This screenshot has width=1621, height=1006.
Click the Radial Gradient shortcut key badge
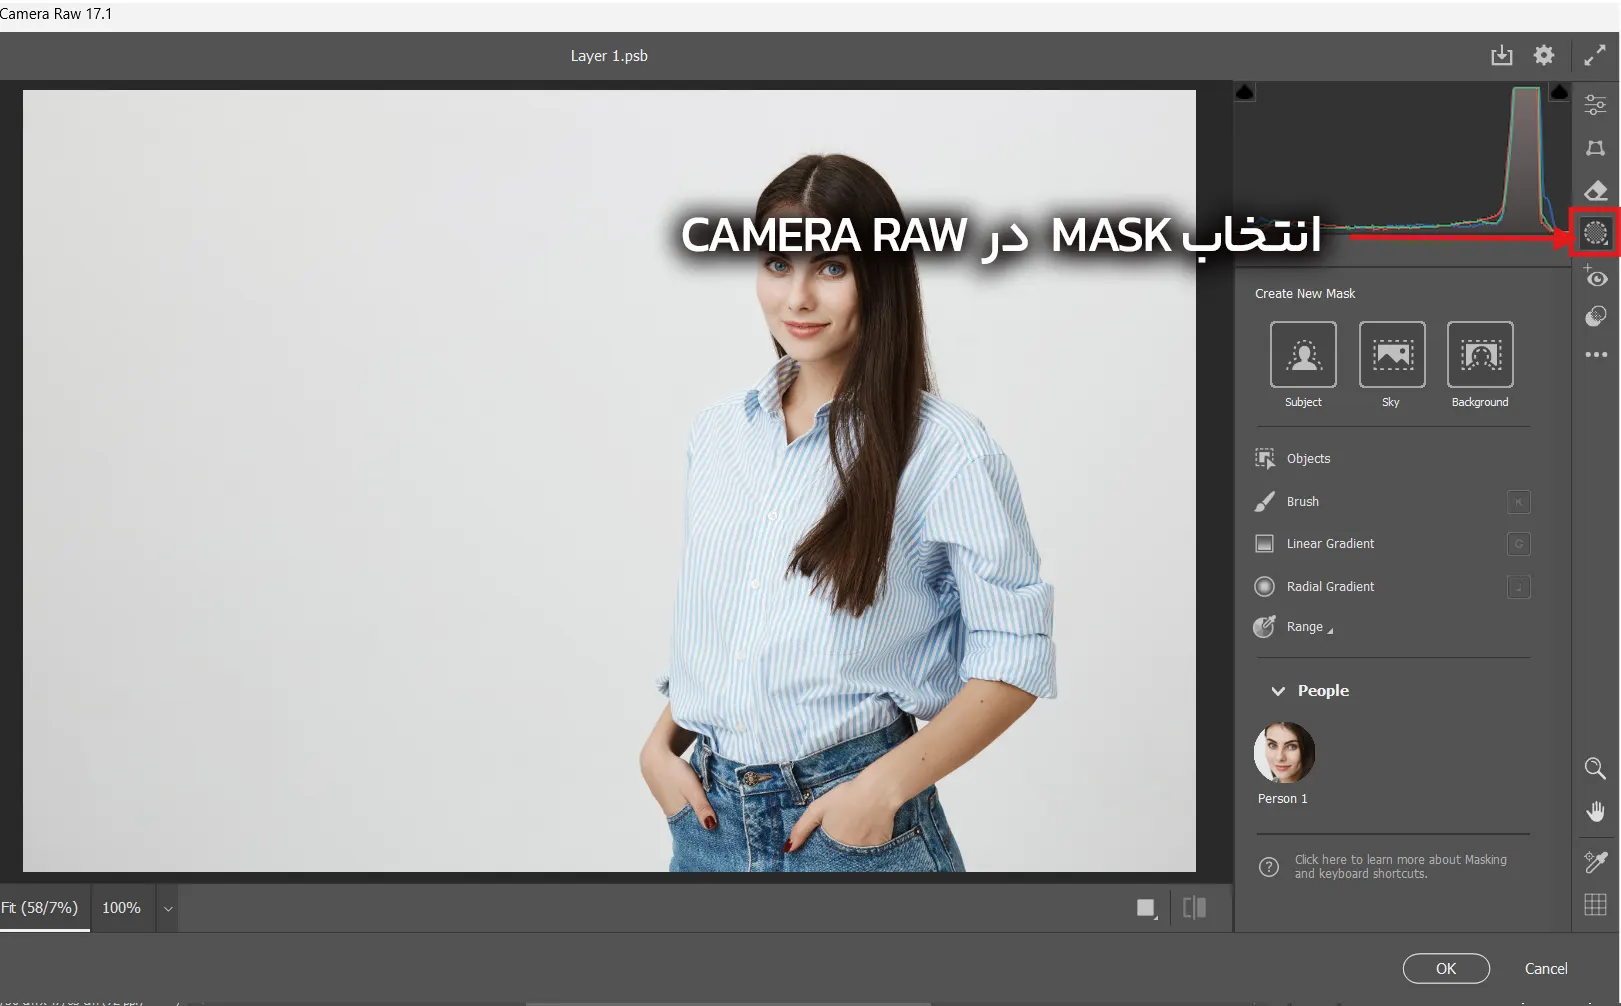tap(1518, 587)
